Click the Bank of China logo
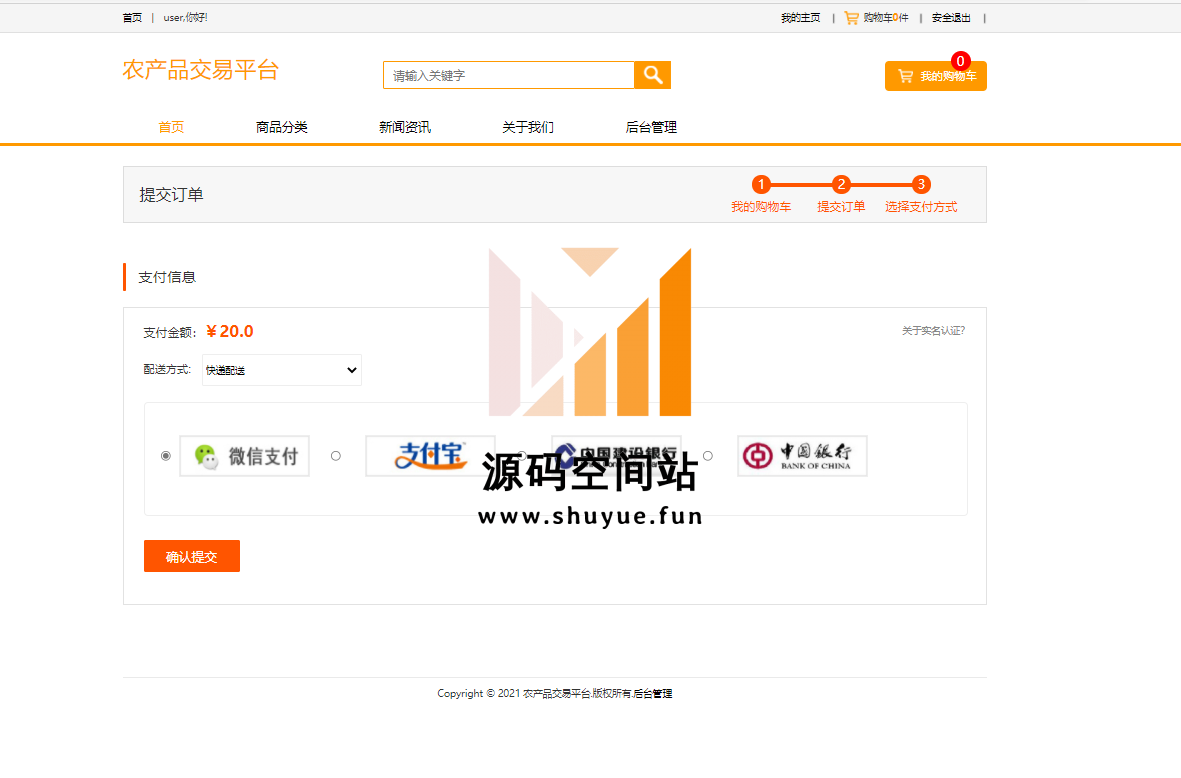1181x778 pixels. point(802,456)
